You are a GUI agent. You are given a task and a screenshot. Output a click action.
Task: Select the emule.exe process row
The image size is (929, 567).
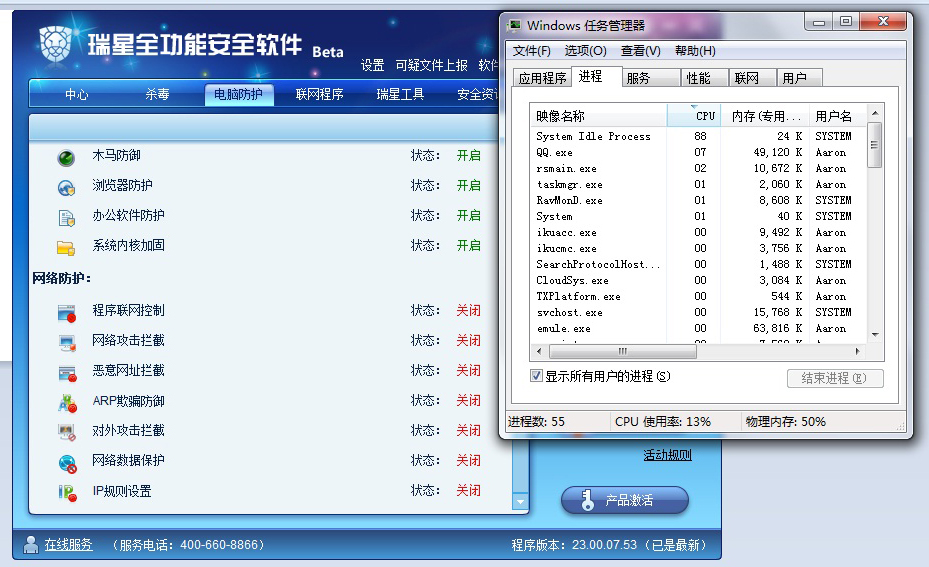[x=699, y=328]
